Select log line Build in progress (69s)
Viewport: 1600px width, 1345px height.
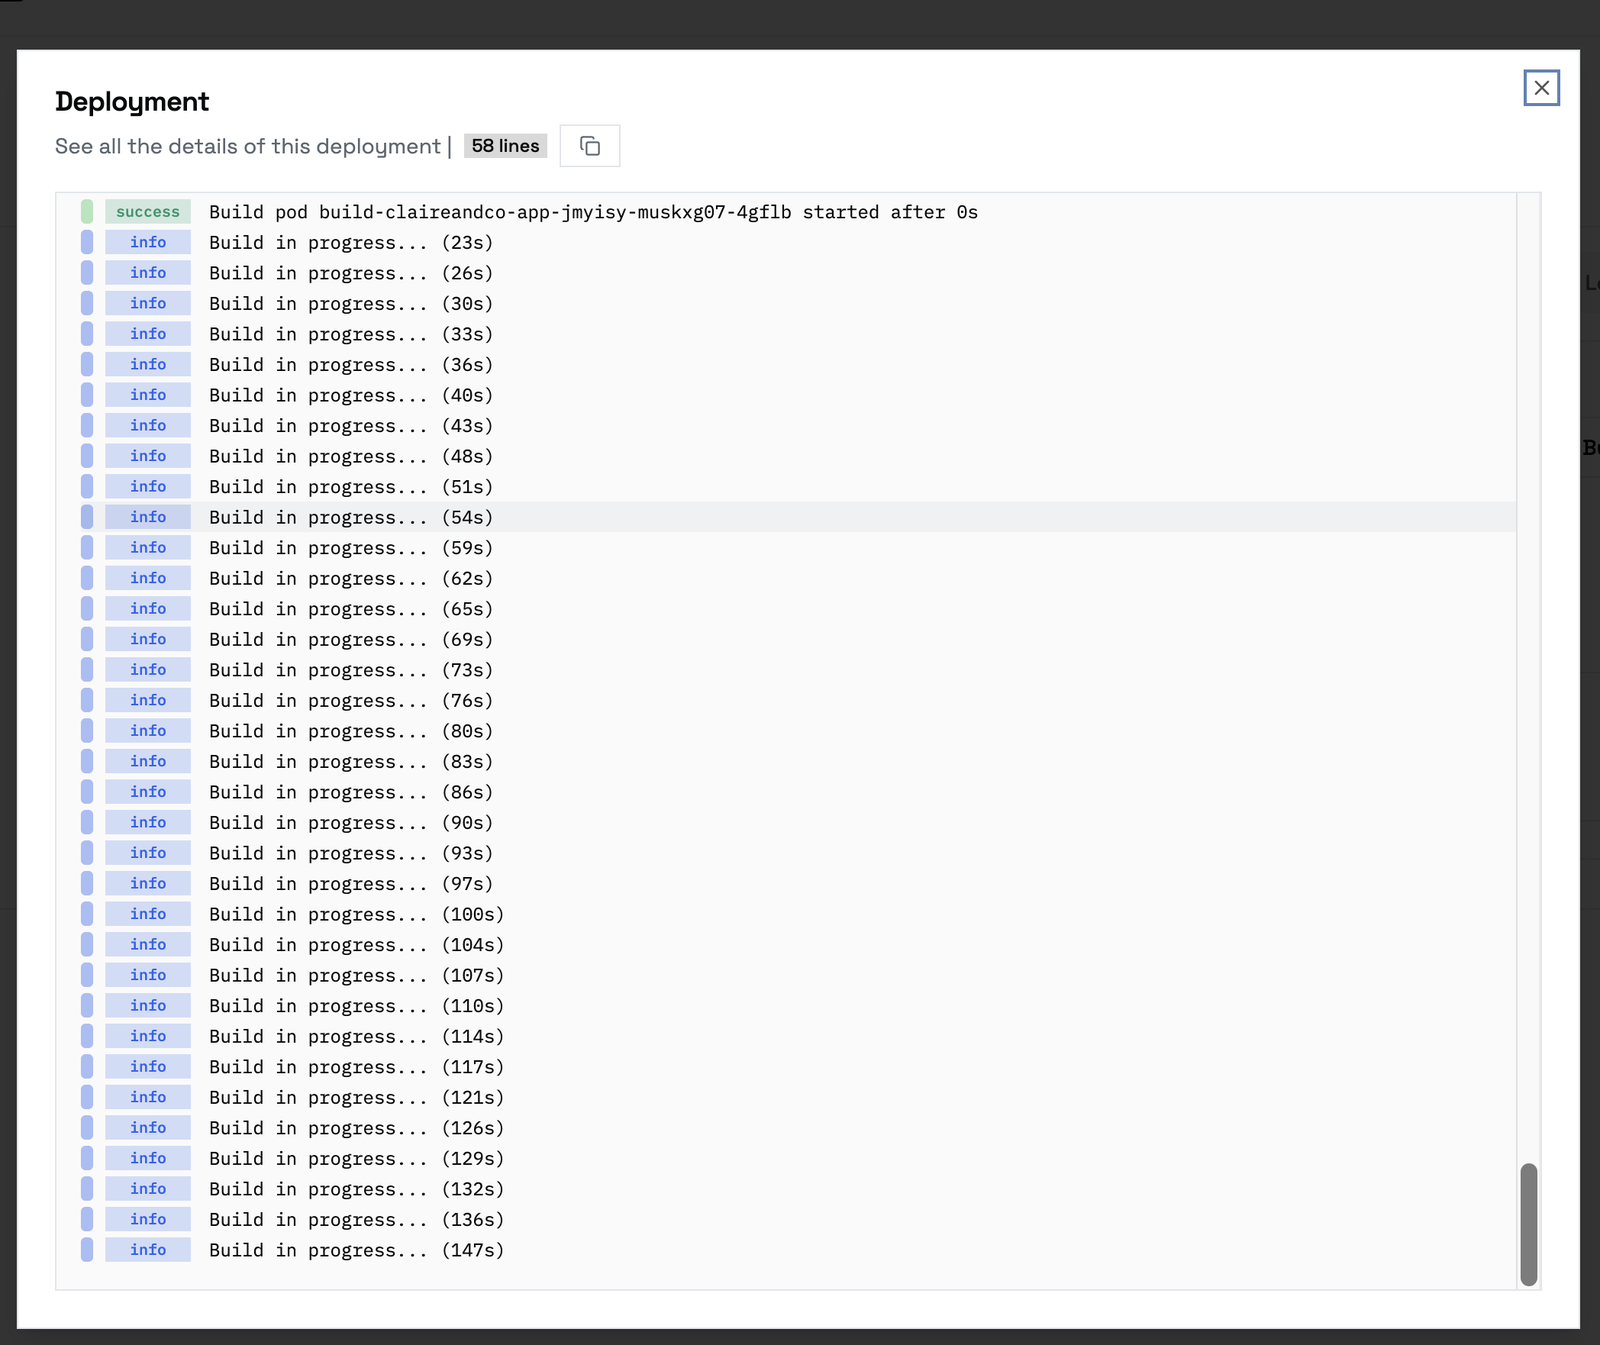786,639
